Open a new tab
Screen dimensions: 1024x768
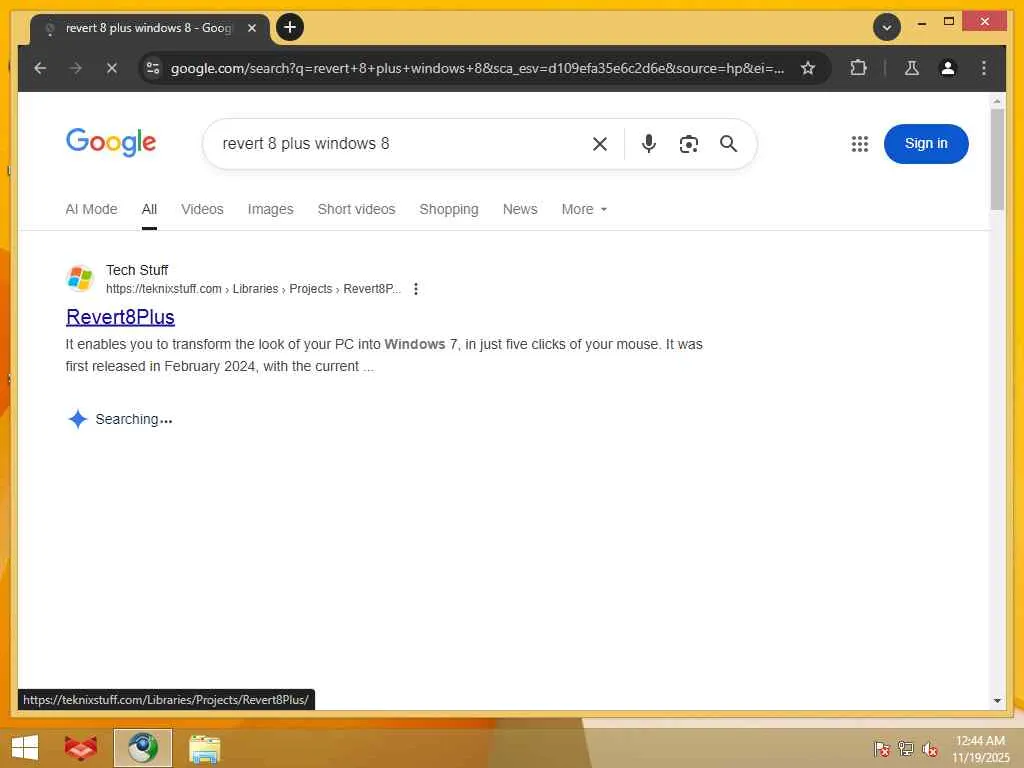click(x=290, y=27)
